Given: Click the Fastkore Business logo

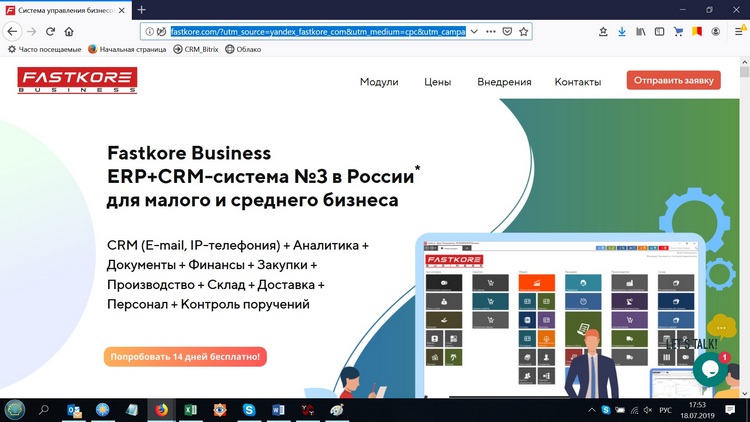Looking at the screenshot, I should [x=77, y=80].
